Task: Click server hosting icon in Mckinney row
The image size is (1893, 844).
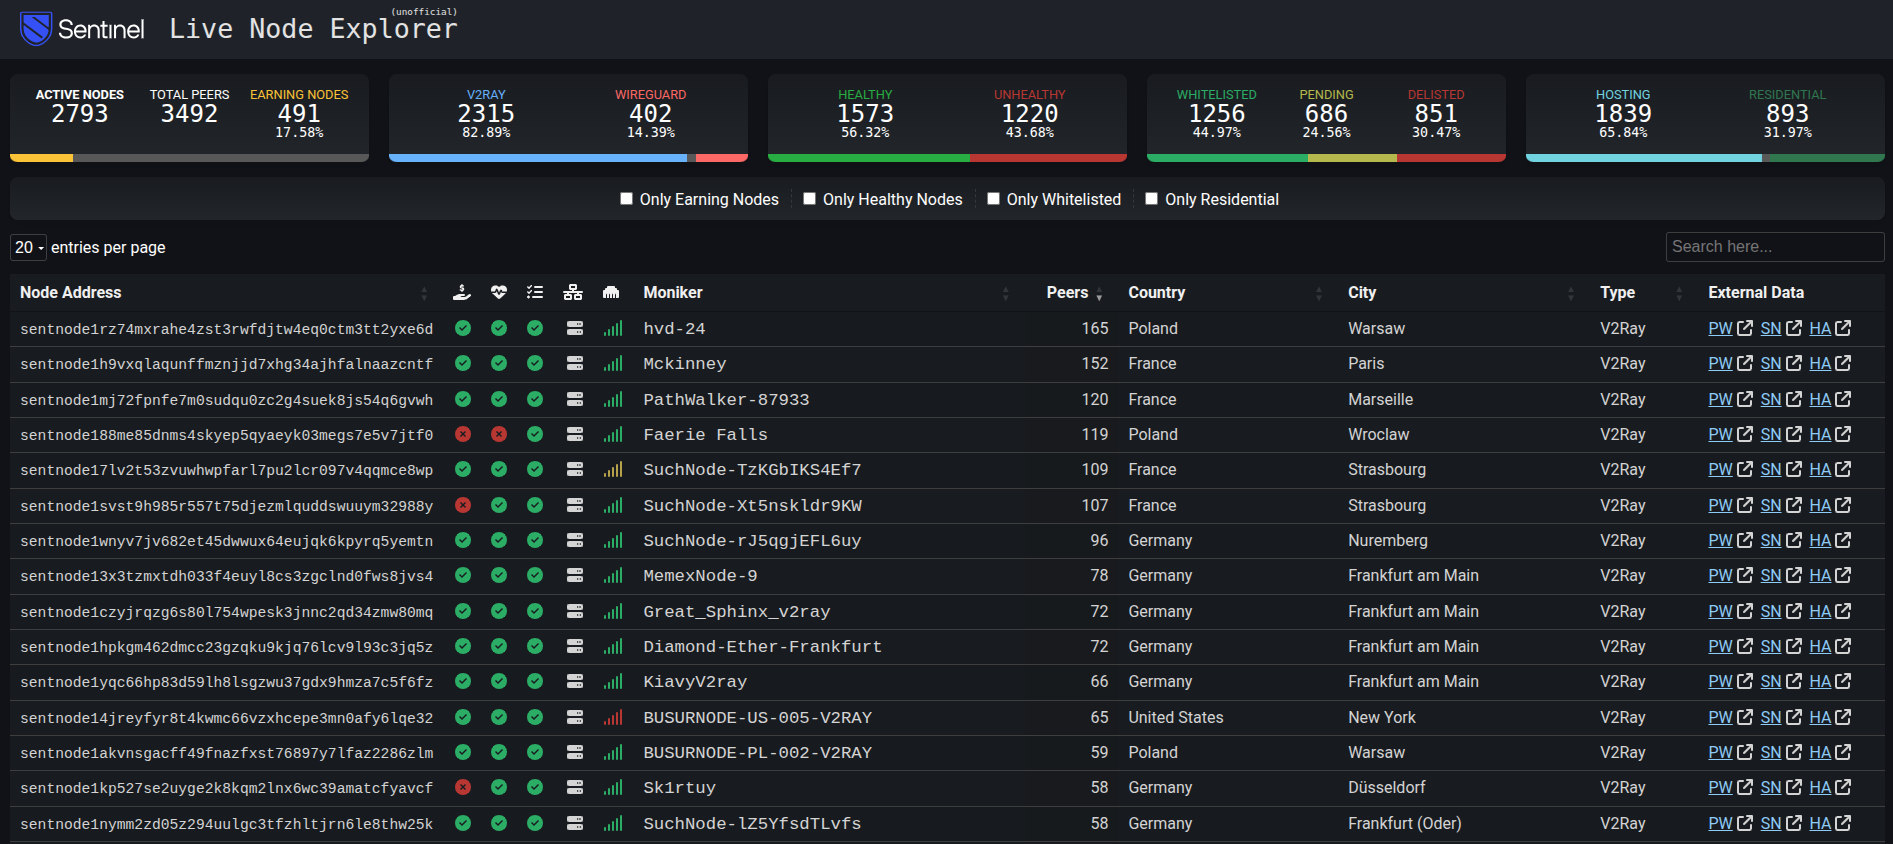Action: [x=575, y=363]
